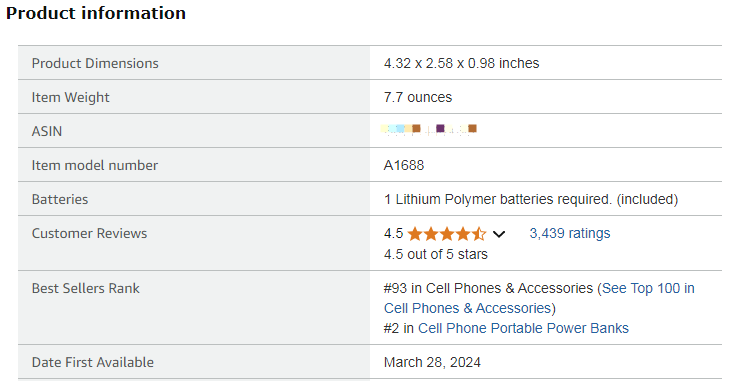Viewport: 735px width, 381px height.
Task: Click the Customer Reviews row label
Action: click(89, 233)
